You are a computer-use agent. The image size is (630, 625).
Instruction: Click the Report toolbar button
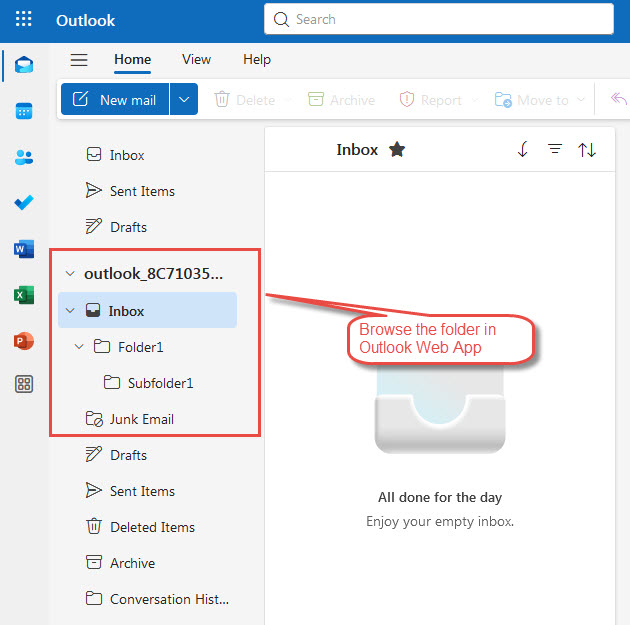point(430,100)
